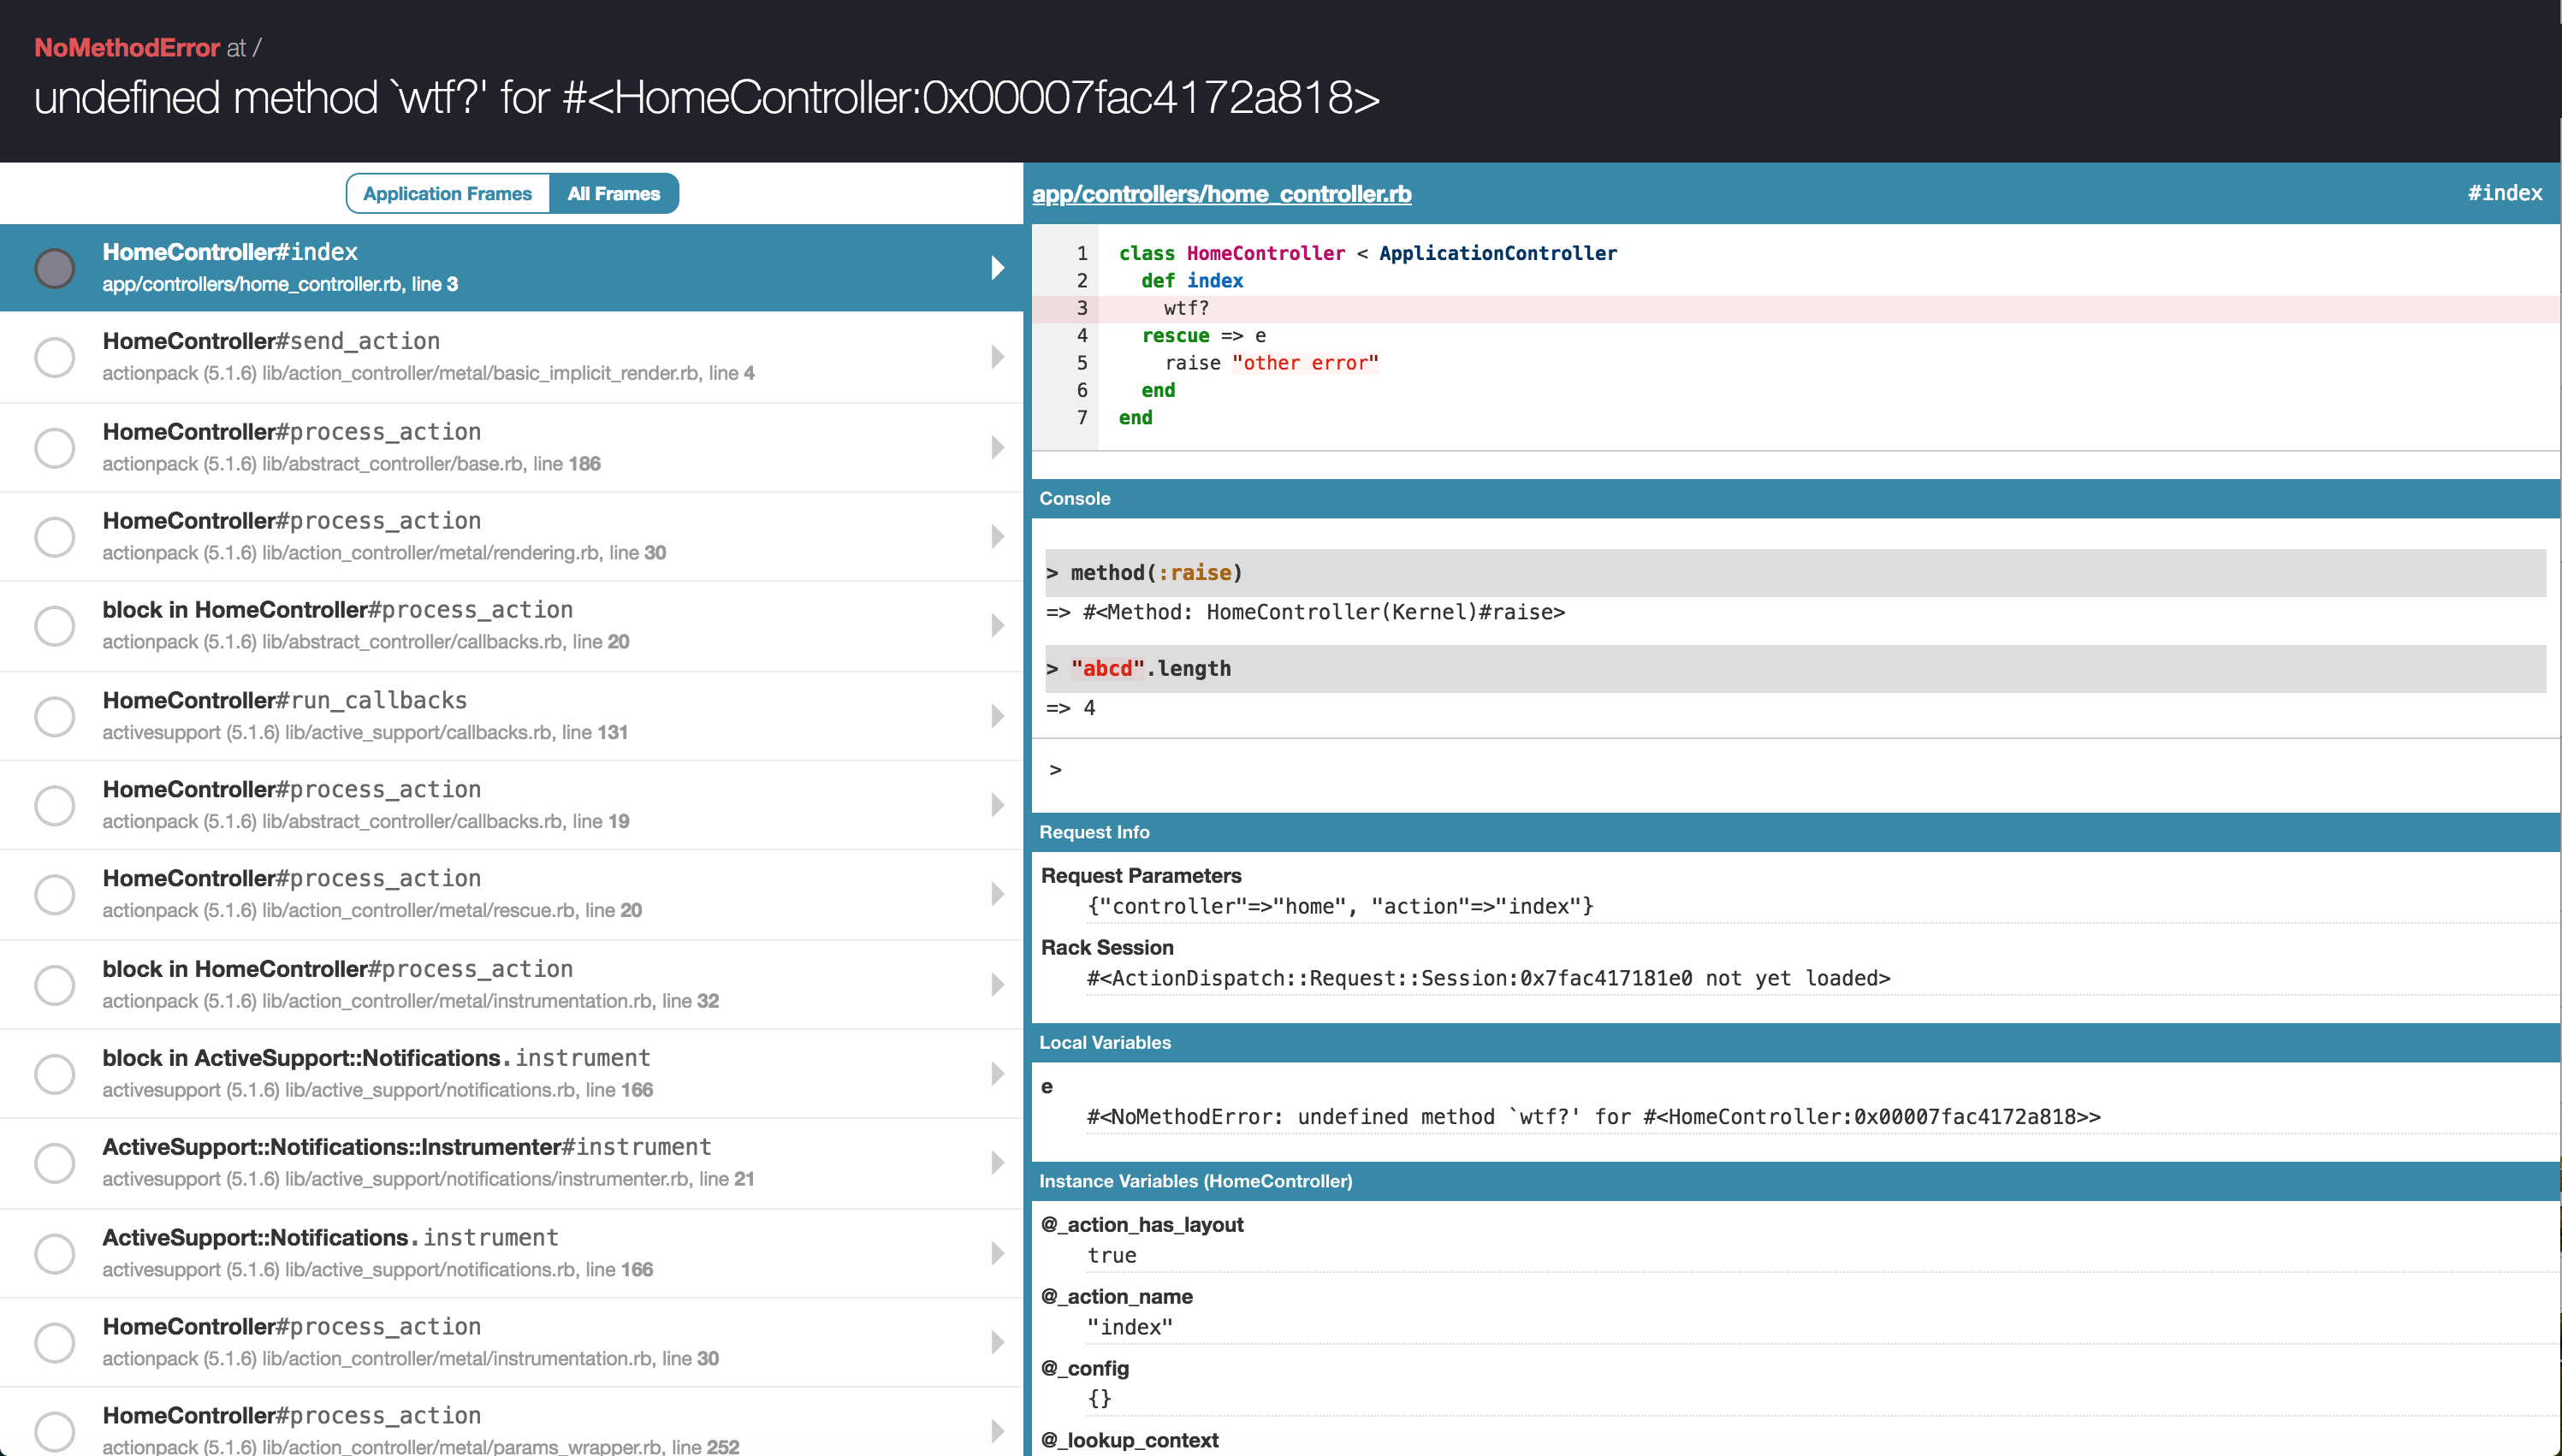Select radio for block in ActiveSupport::Notifications.instrument
Viewport: 2562px width, 1456px height.
coord(55,1074)
